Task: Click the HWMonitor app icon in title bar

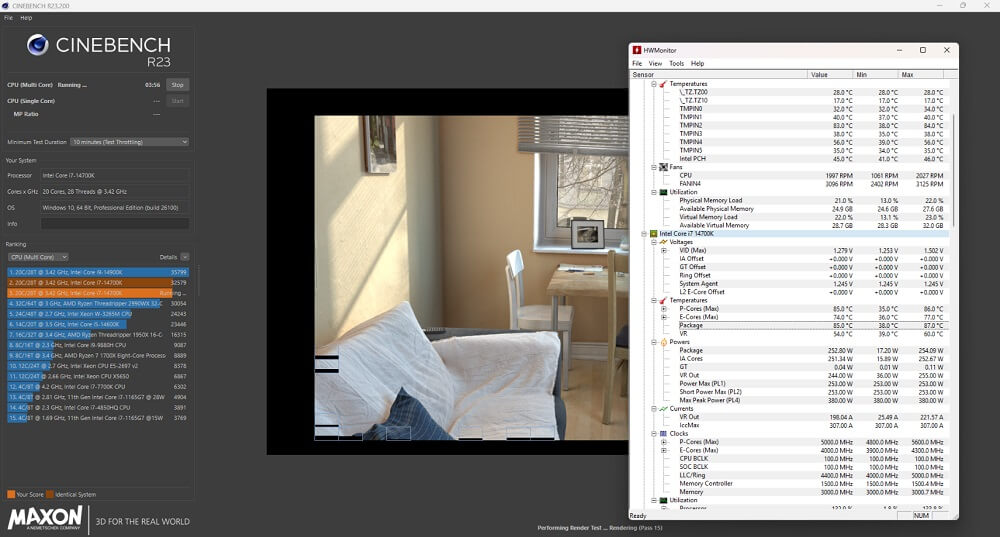Action: tap(635, 50)
